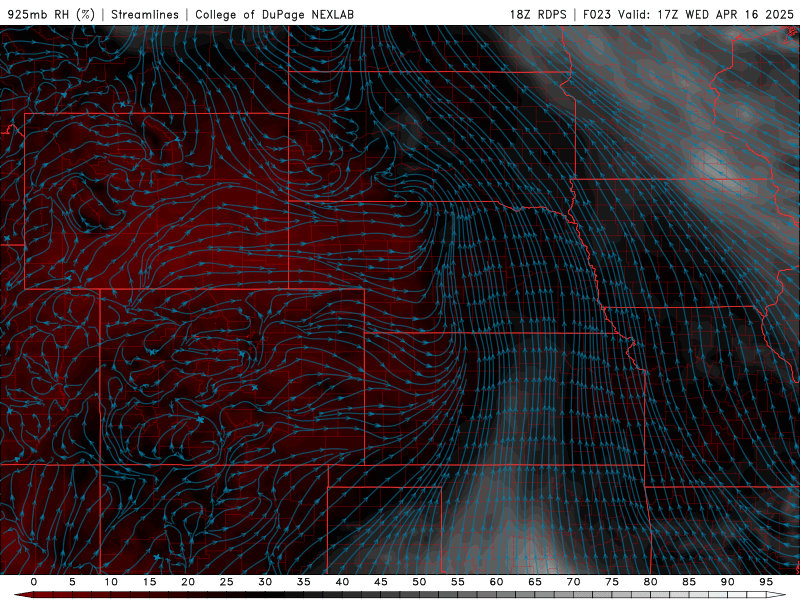The image size is (800, 600).
Task: Click the "10" label on color scale
Action: pos(111,582)
